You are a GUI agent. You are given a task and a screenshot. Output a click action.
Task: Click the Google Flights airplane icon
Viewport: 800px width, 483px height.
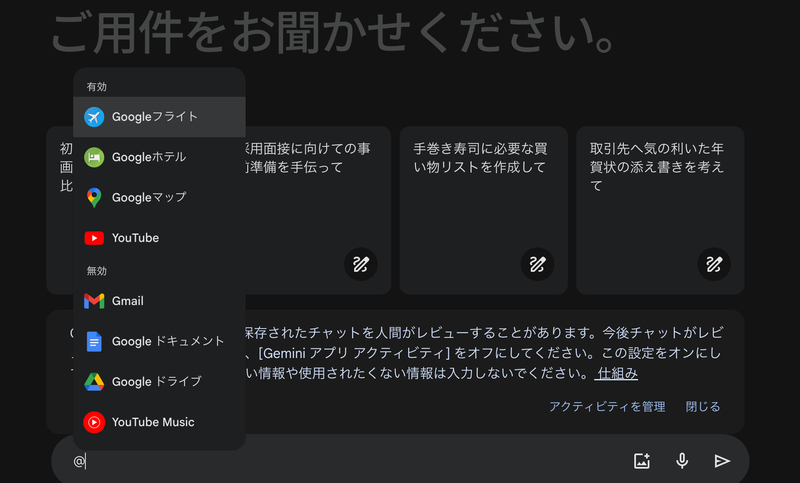[94, 117]
